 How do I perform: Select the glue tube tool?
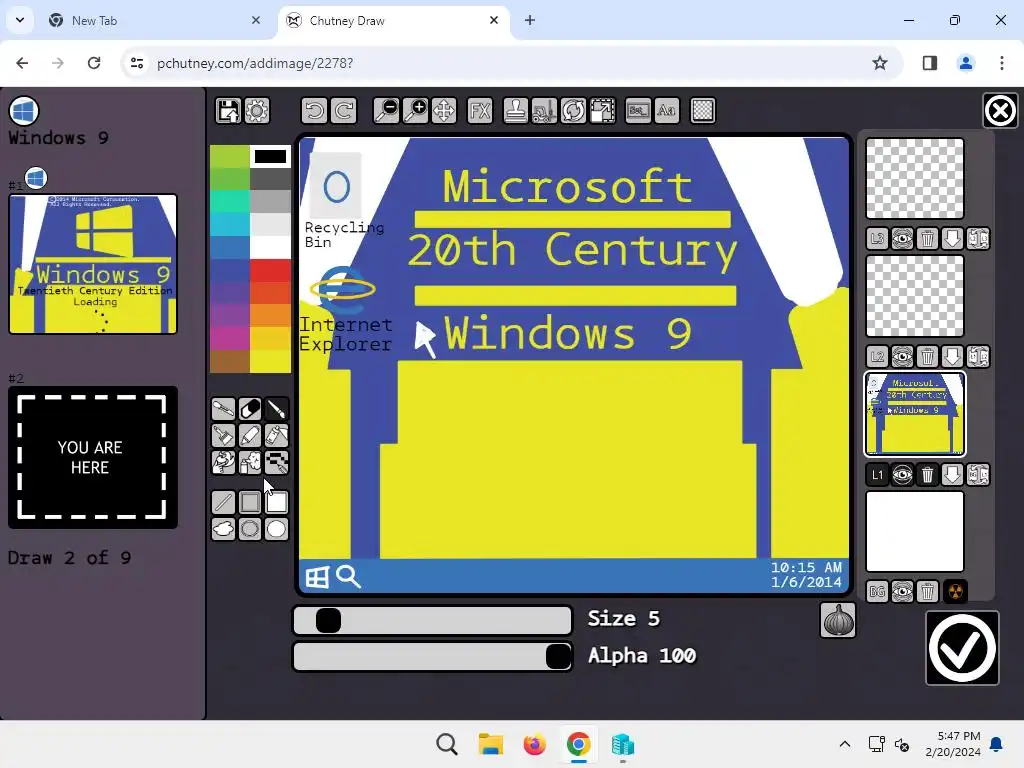pos(276,436)
